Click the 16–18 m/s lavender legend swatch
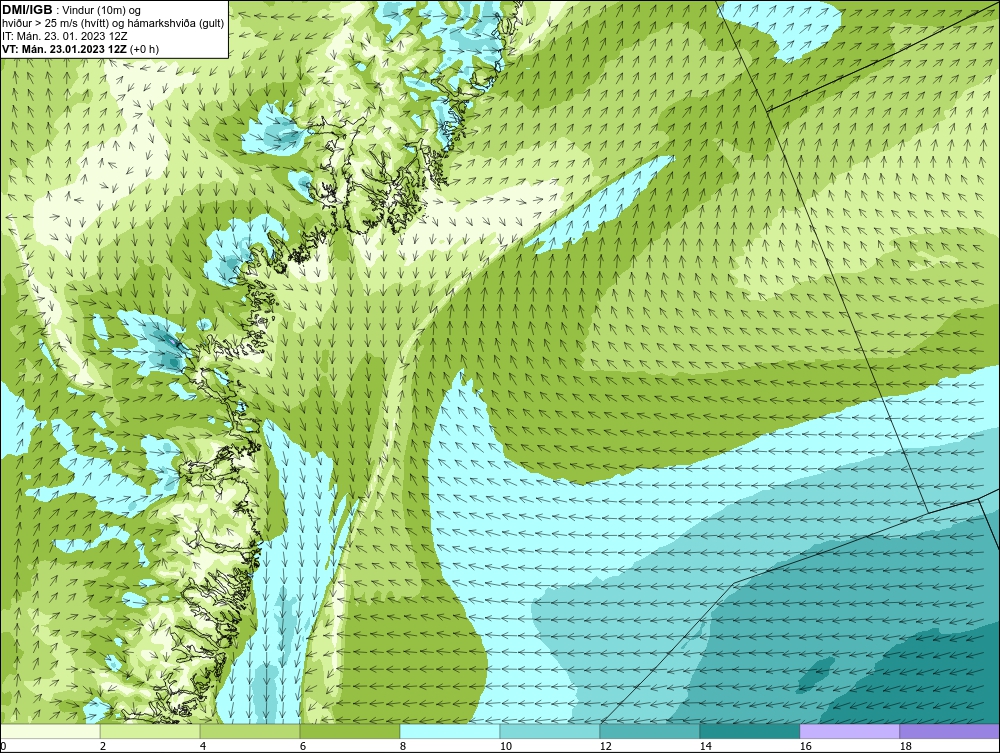The image size is (1000, 753). pyautogui.click(x=849, y=731)
